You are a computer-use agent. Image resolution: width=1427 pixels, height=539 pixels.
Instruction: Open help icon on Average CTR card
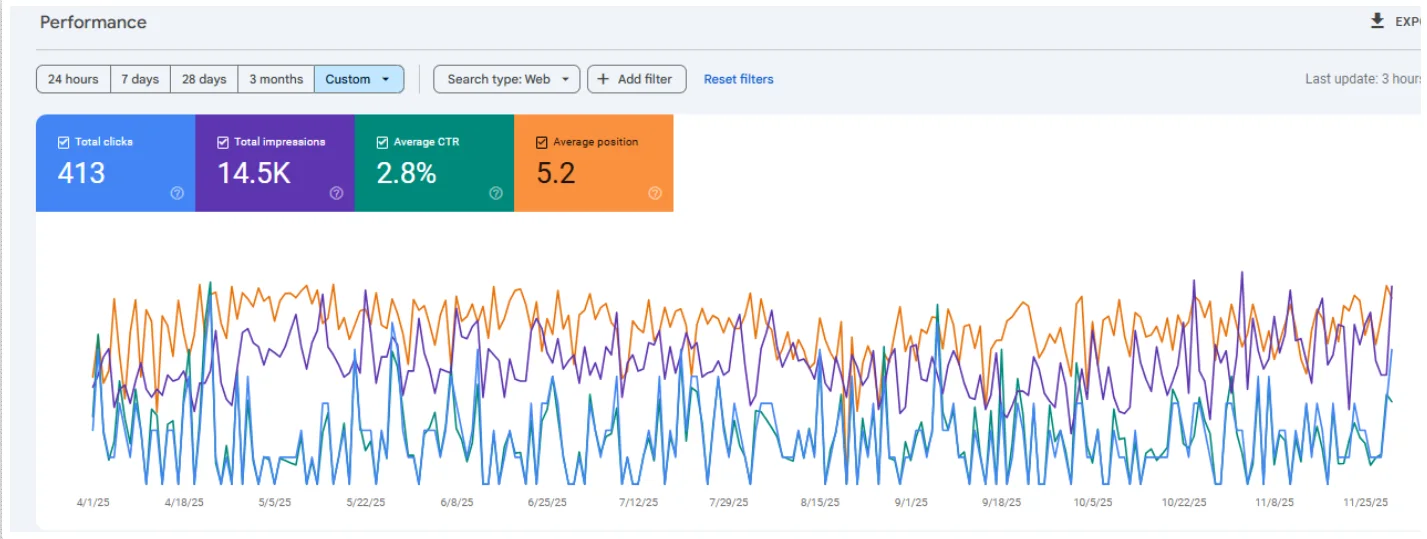(x=496, y=194)
